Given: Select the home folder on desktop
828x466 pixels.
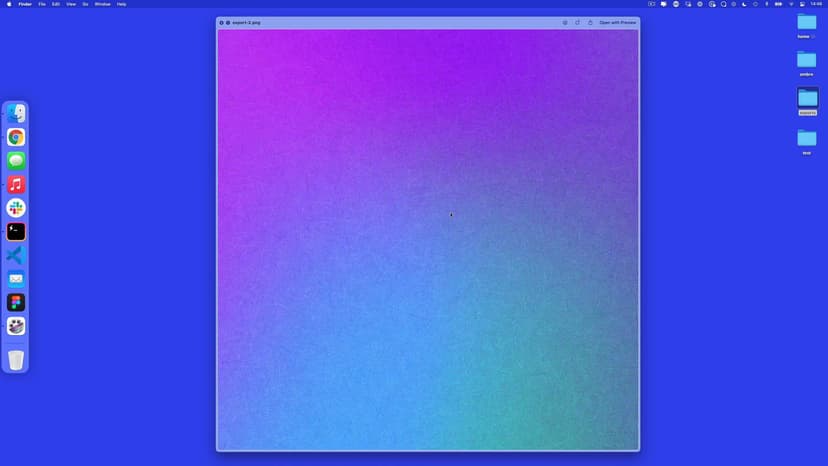Looking at the screenshot, I should pos(806,23).
